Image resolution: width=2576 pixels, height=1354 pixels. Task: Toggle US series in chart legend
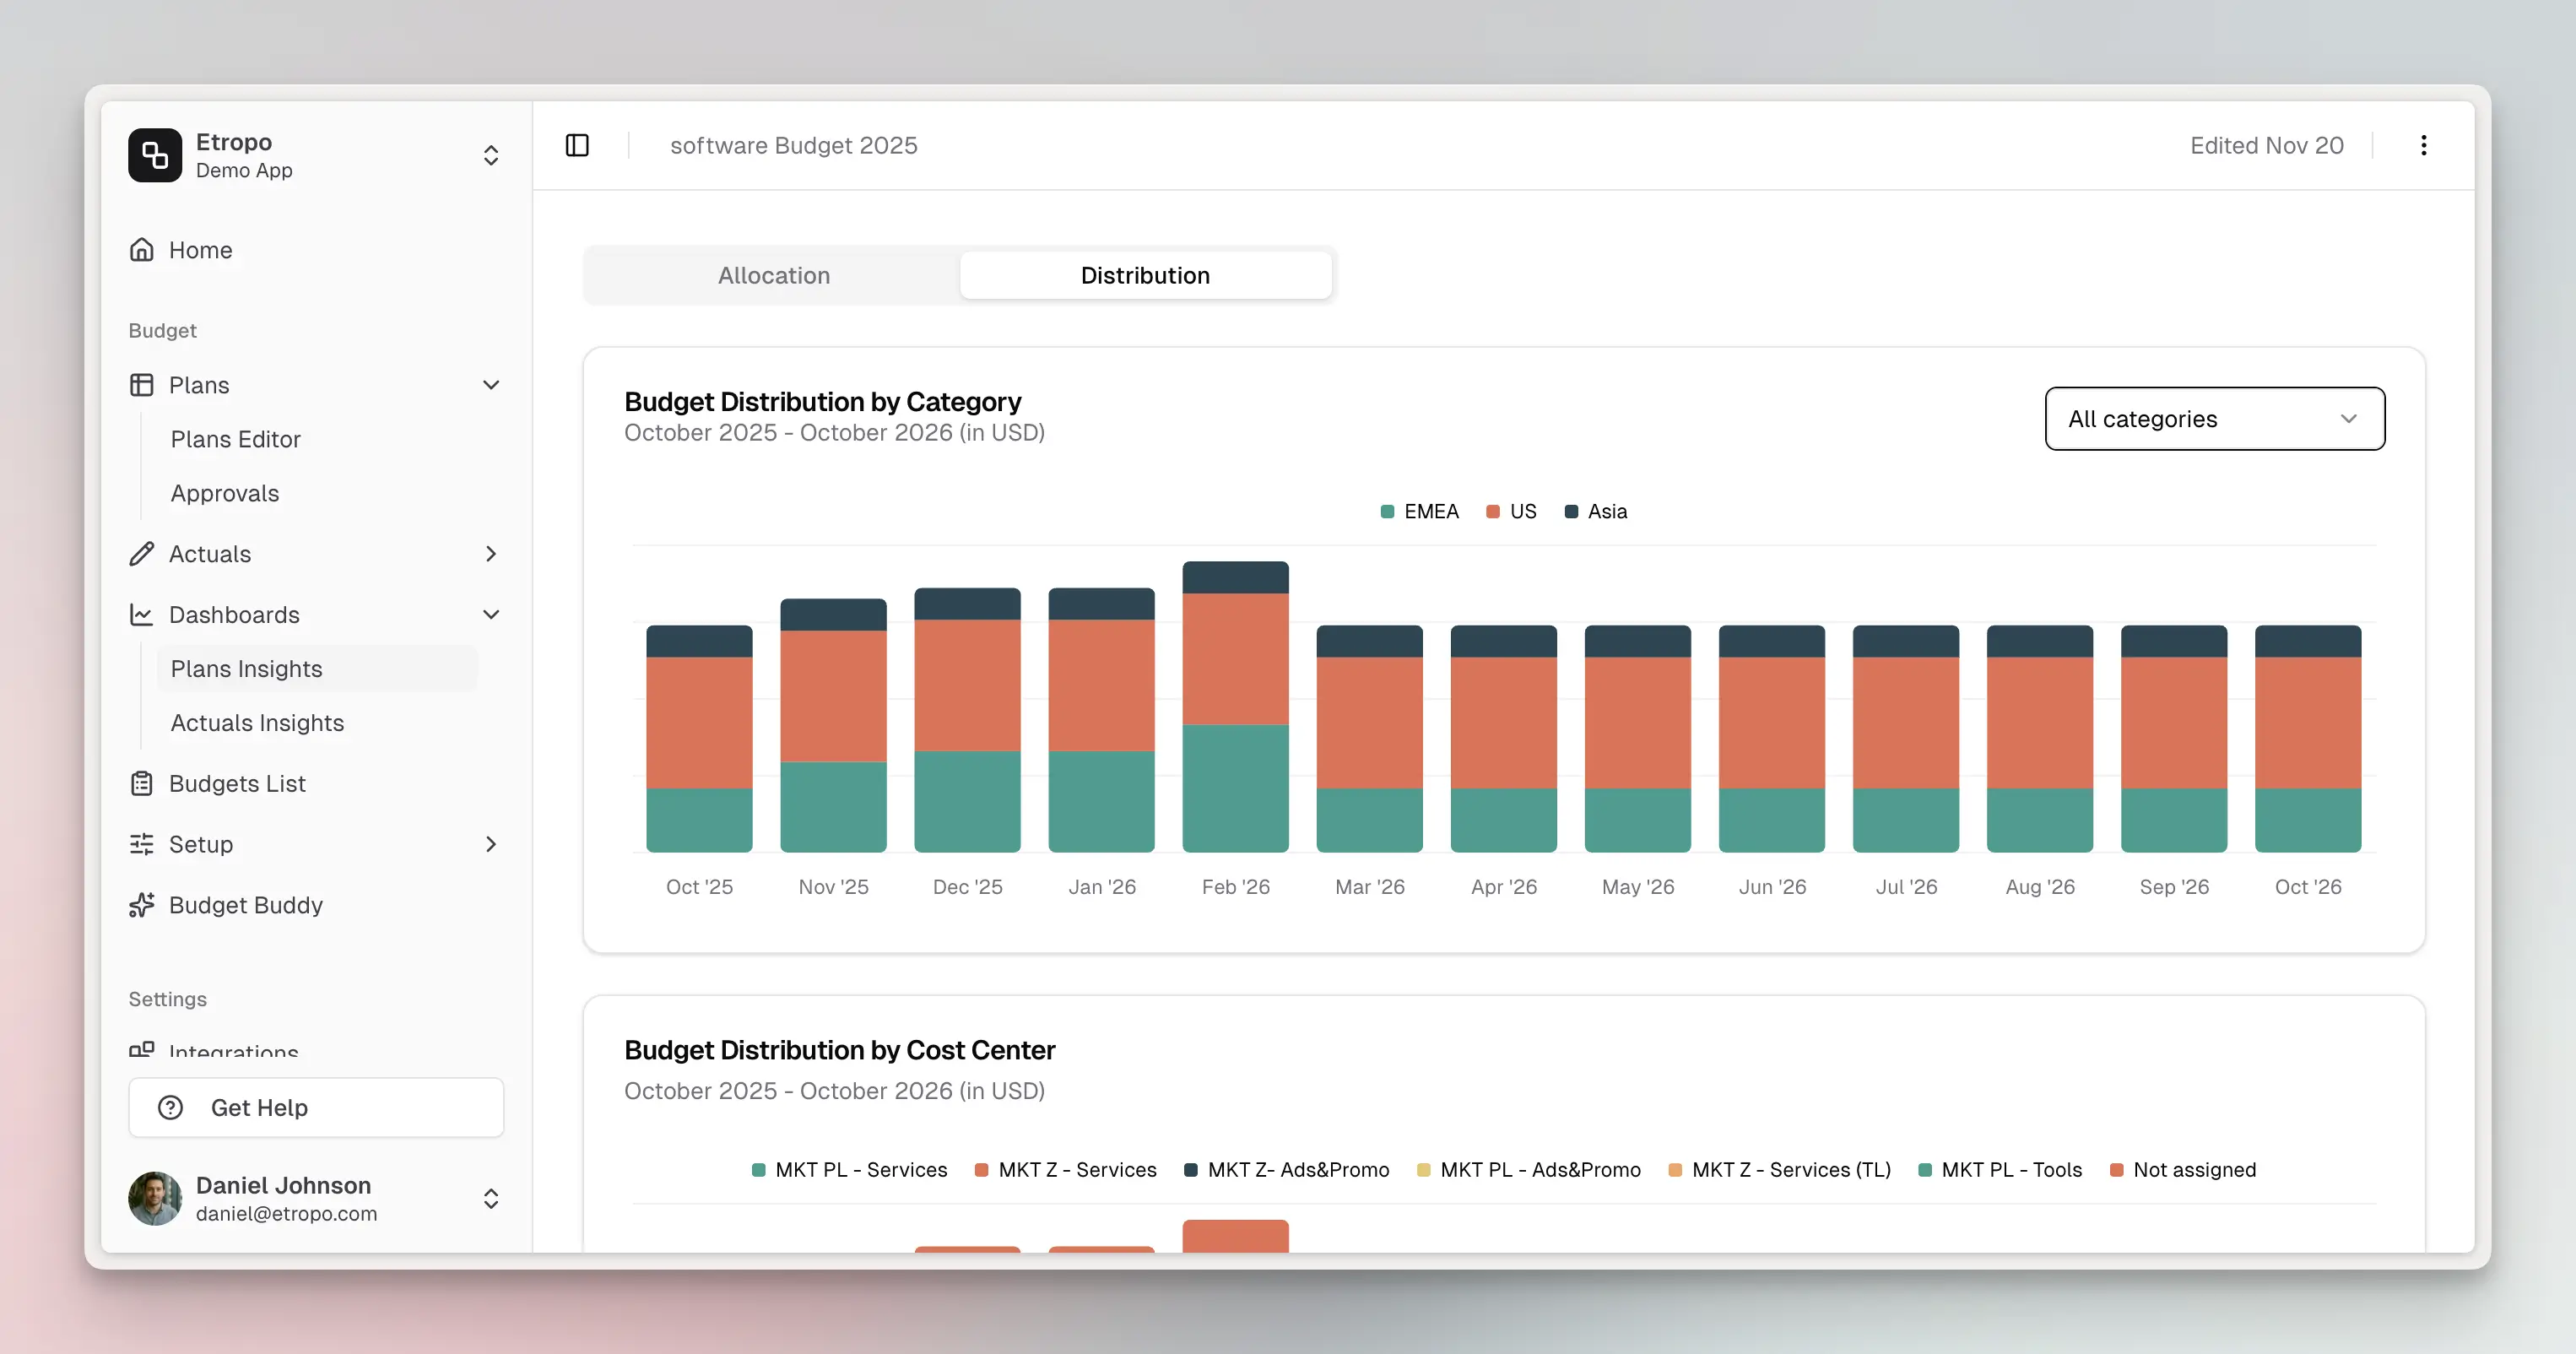(x=1511, y=511)
